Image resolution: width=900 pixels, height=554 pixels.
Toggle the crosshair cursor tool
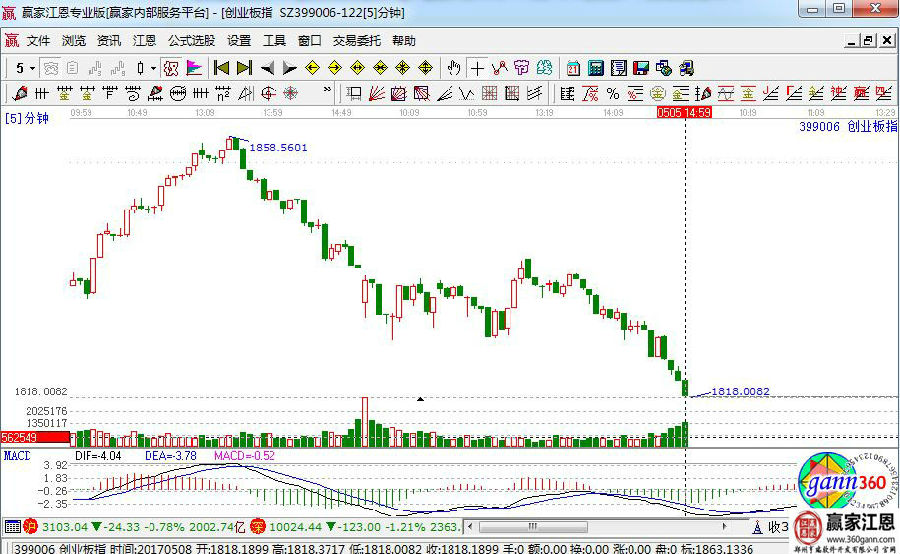(478, 68)
